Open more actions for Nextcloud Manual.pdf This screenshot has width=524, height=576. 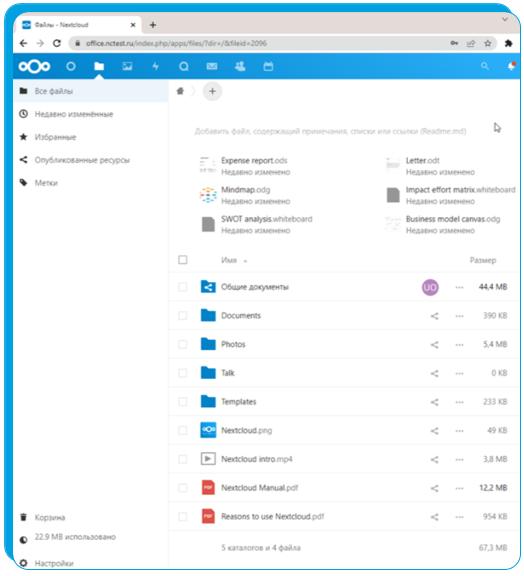(459, 488)
